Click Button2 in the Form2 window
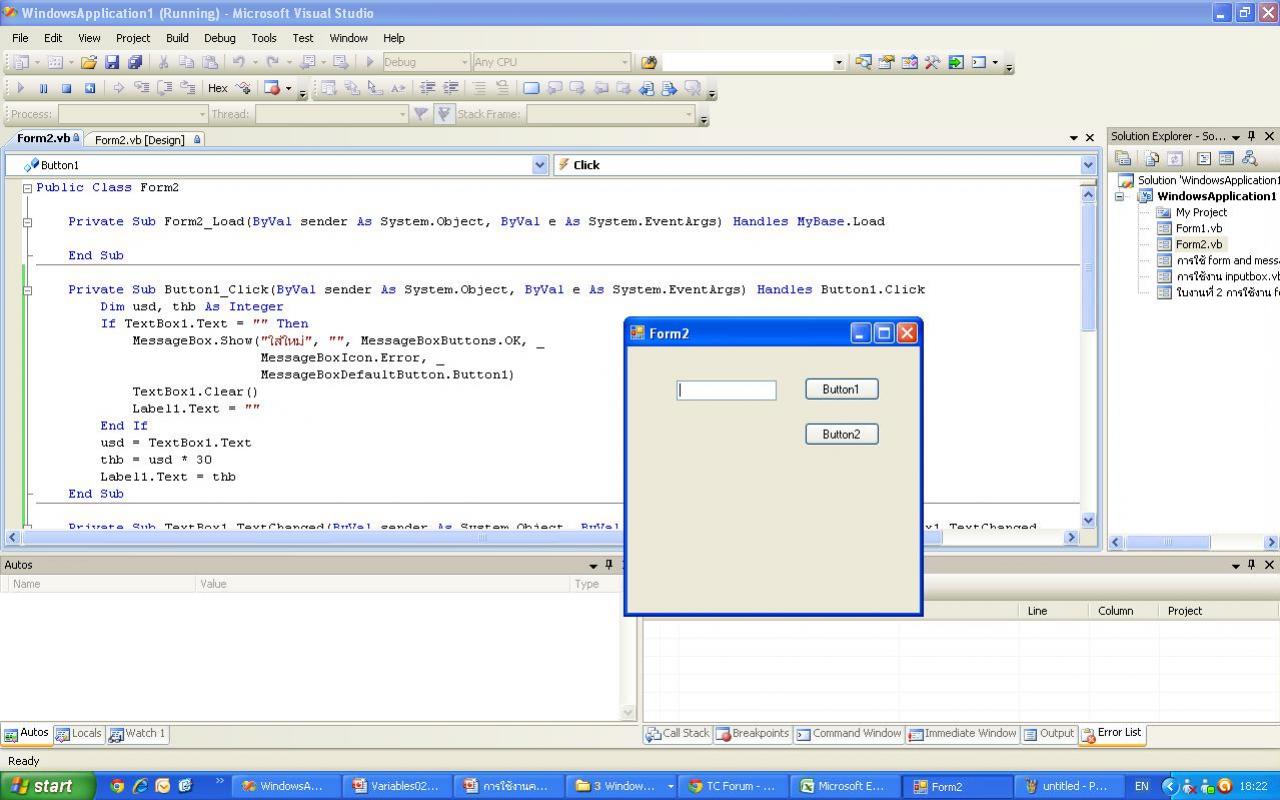Image resolution: width=1280 pixels, height=800 pixels. [x=841, y=434]
